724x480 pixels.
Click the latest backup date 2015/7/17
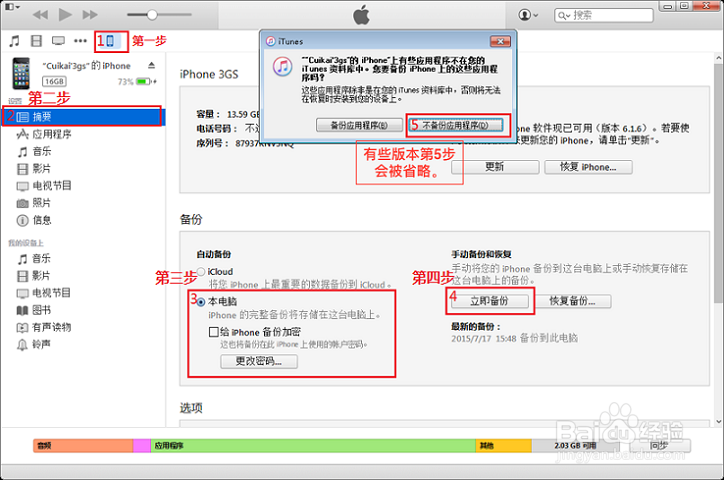click(471, 338)
